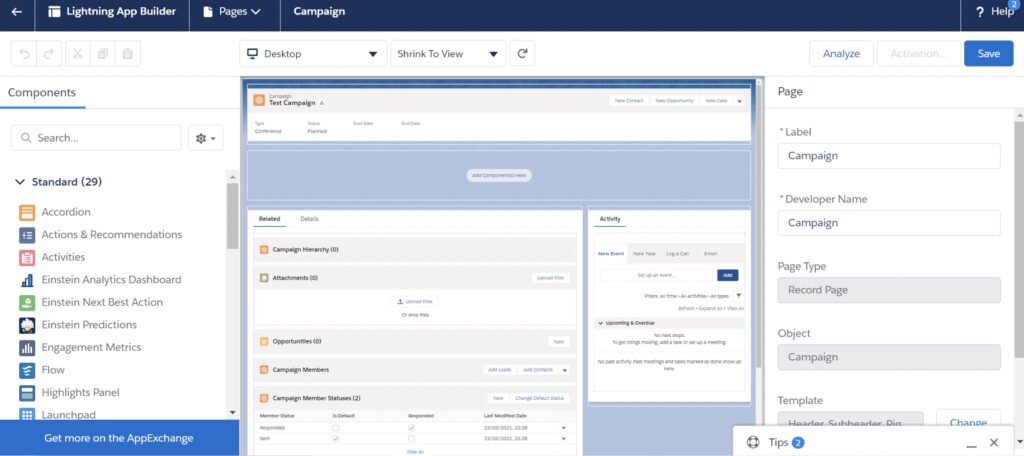The height and width of the screenshot is (456, 1024).
Task: Toggle Is Default checkbox for Sent row
Action: [x=336, y=439]
